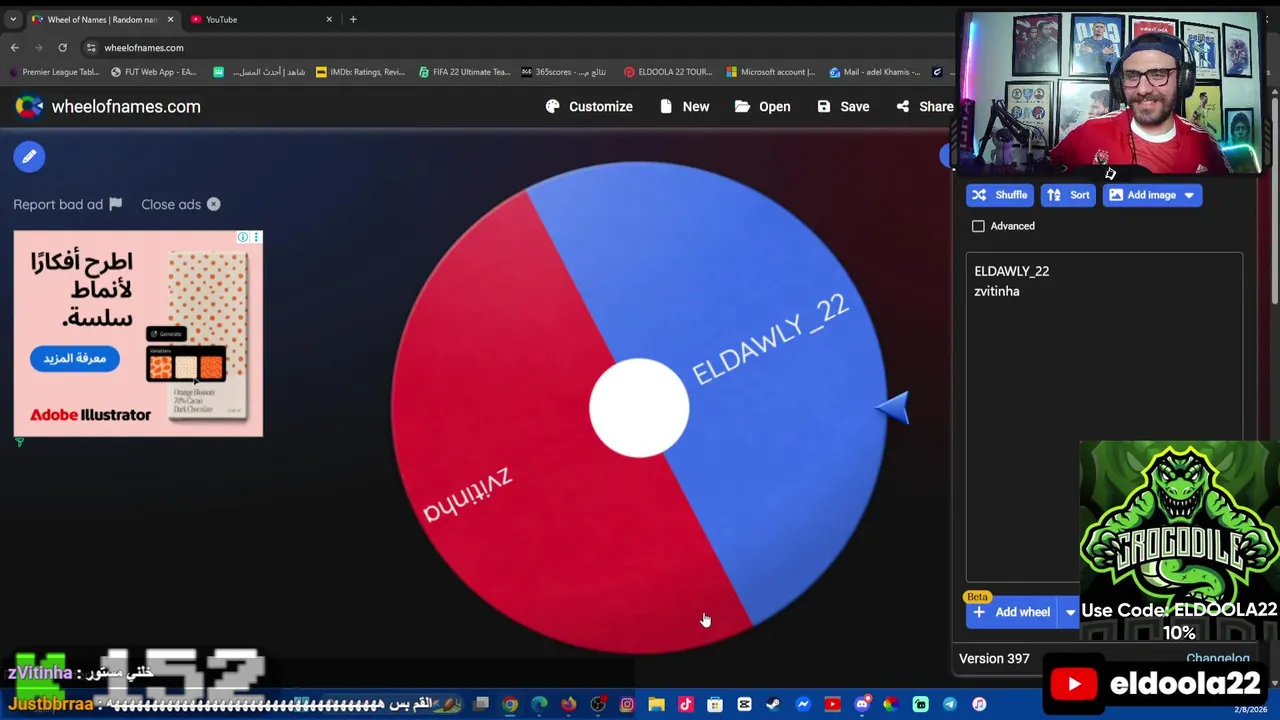Open TikTok from the taskbar
1280x720 pixels.
(685, 705)
